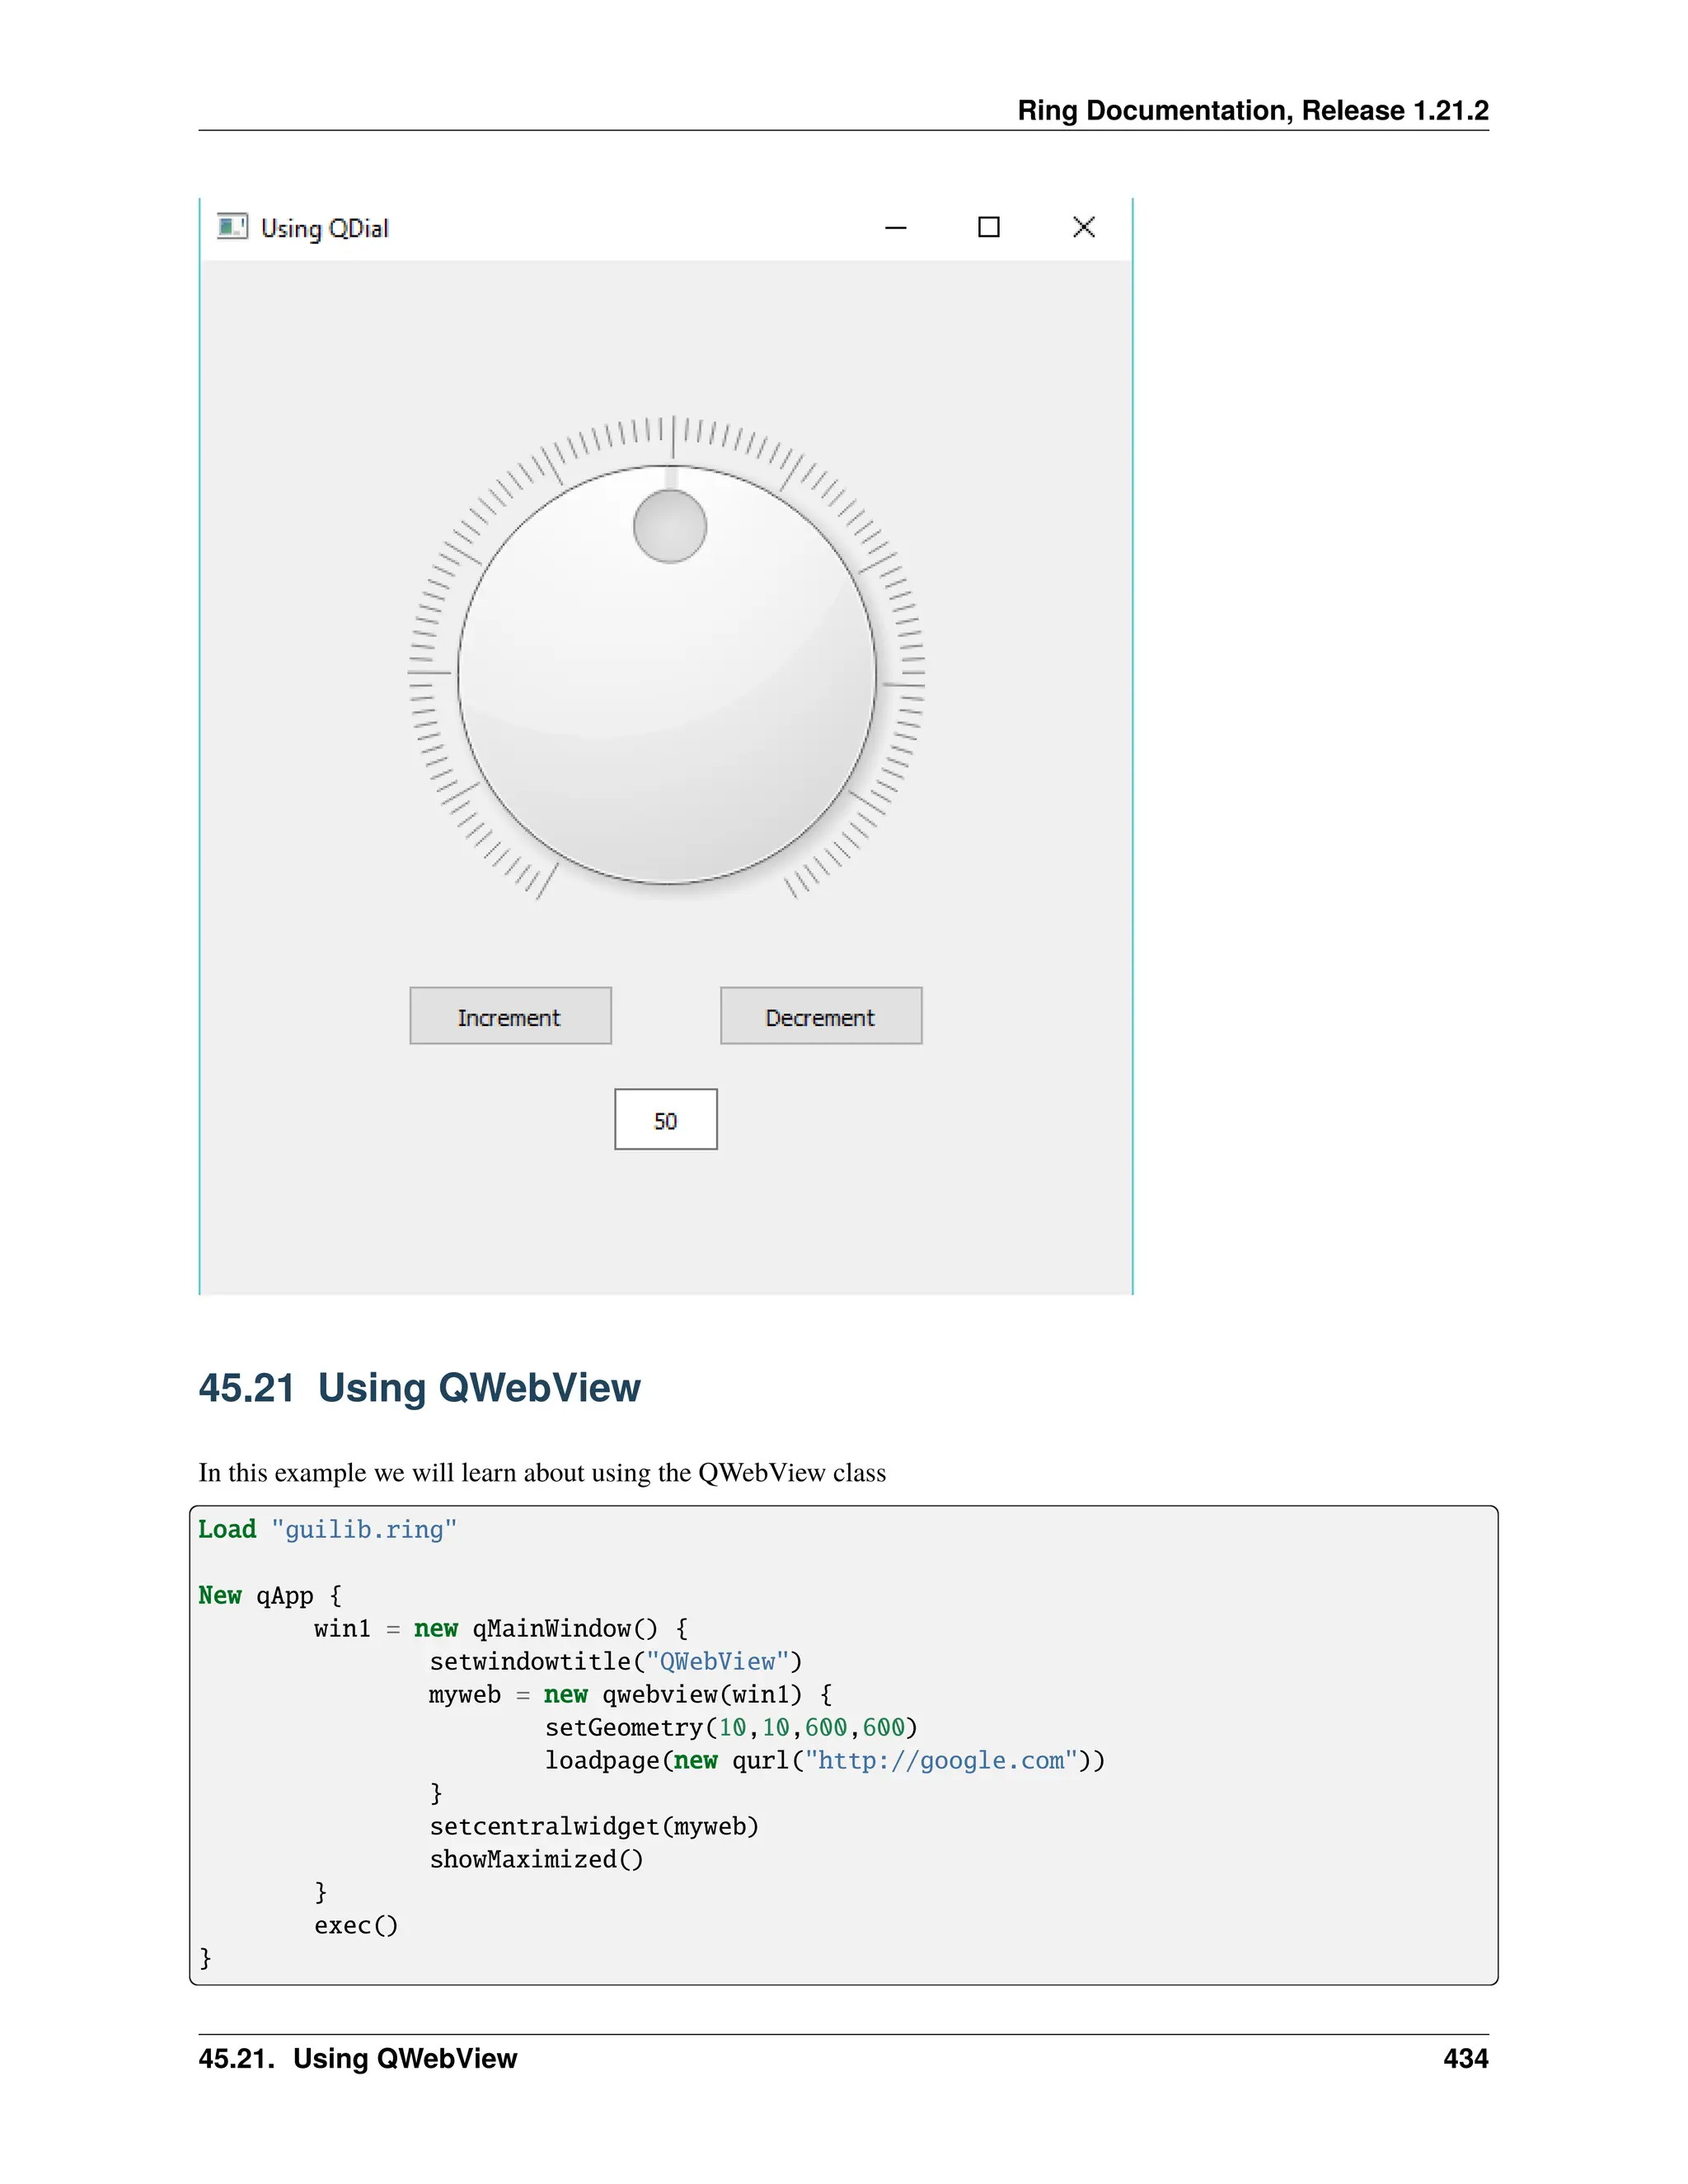Click the small round dial handle notch

pyautogui.click(x=670, y=526)
